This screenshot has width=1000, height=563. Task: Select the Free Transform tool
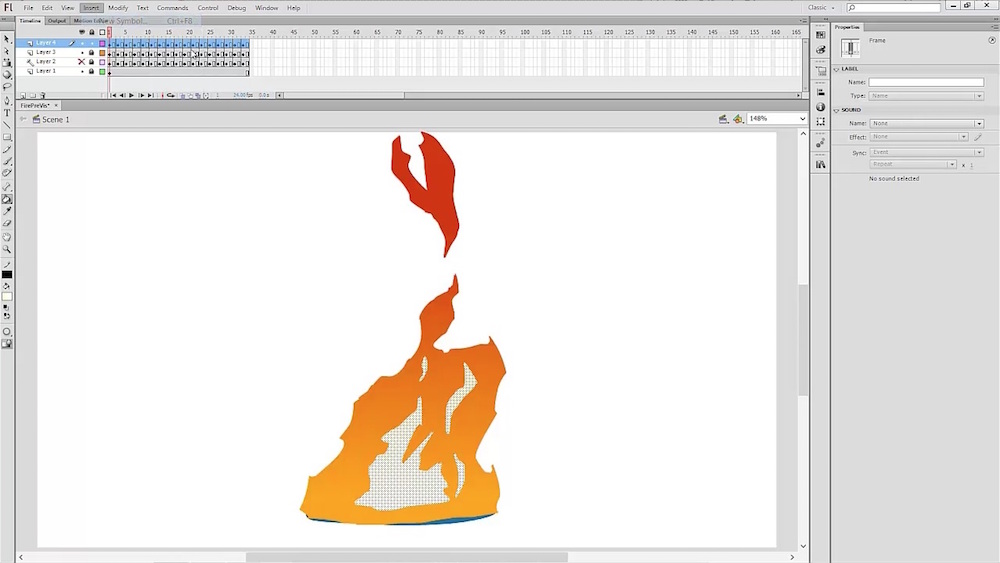pyautogui.click(x=7, y=63)
